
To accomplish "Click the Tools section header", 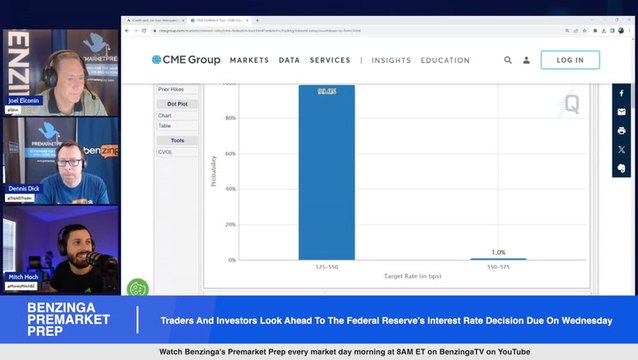I will pyautogui.click(x=177, y=140).
